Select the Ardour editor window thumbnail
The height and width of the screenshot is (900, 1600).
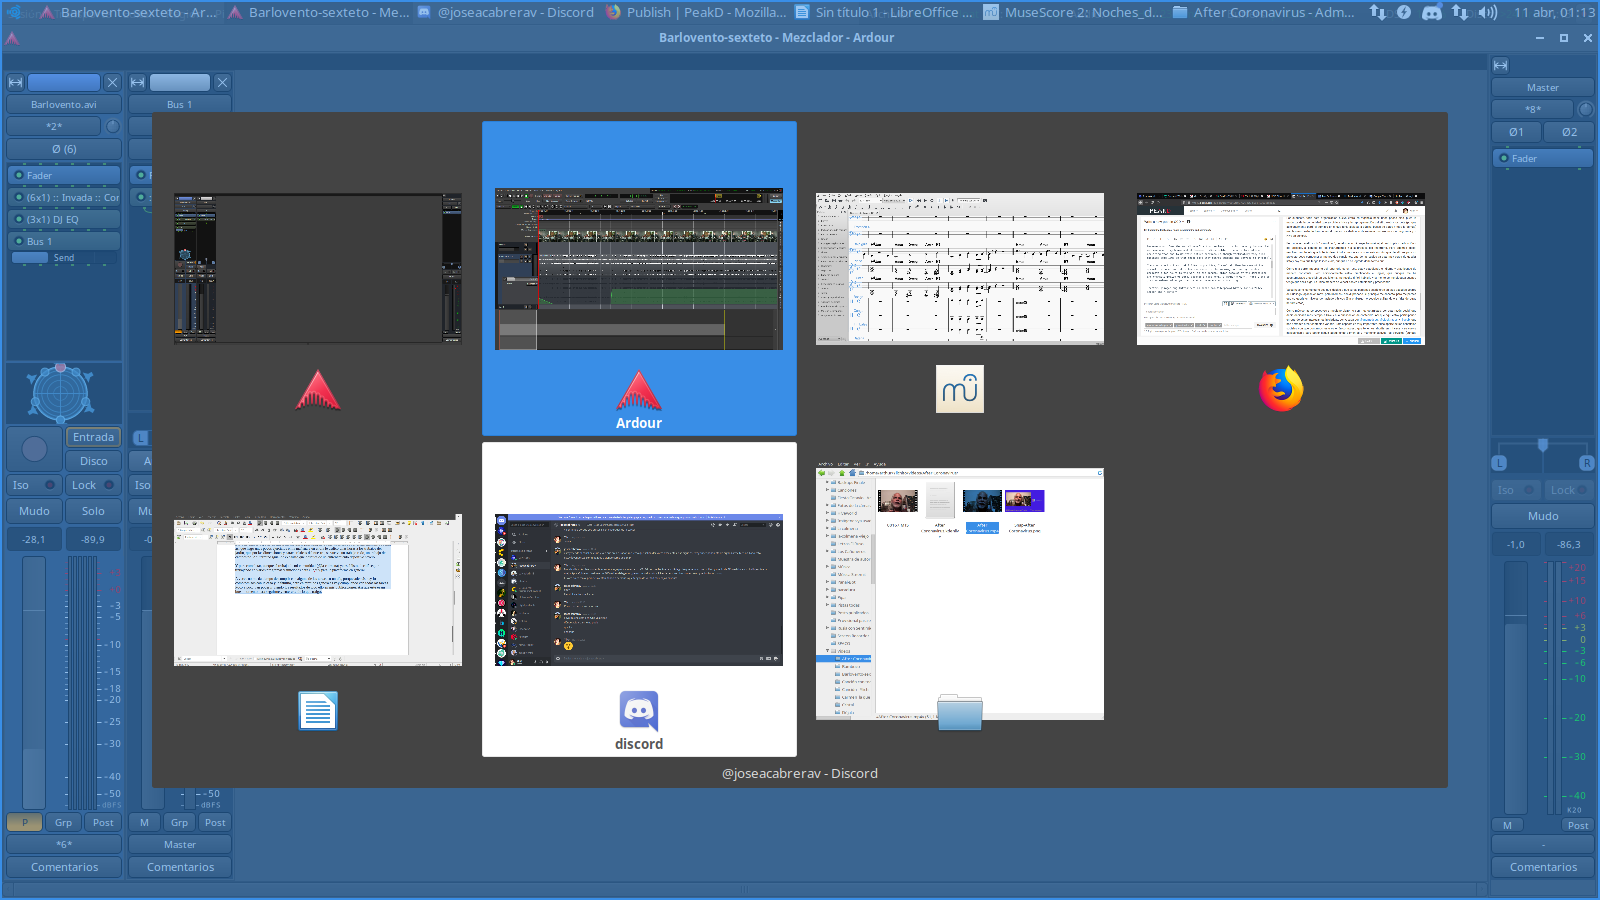639,269
